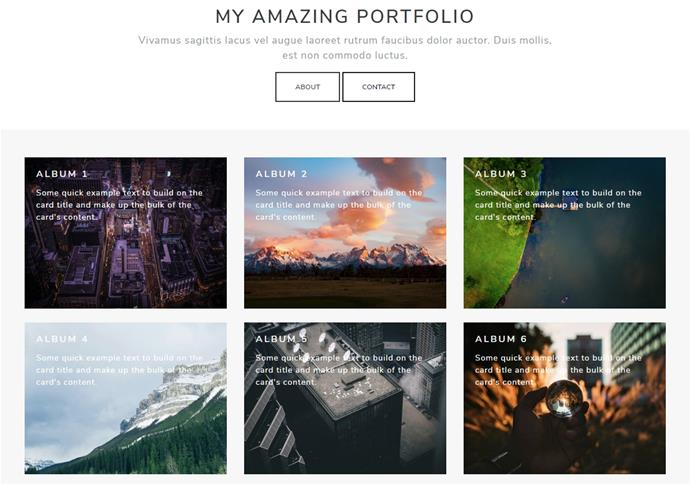Open the night city aerial photo card
The height and width of the screenshot is (484, 690).
(x=126, y=233)
